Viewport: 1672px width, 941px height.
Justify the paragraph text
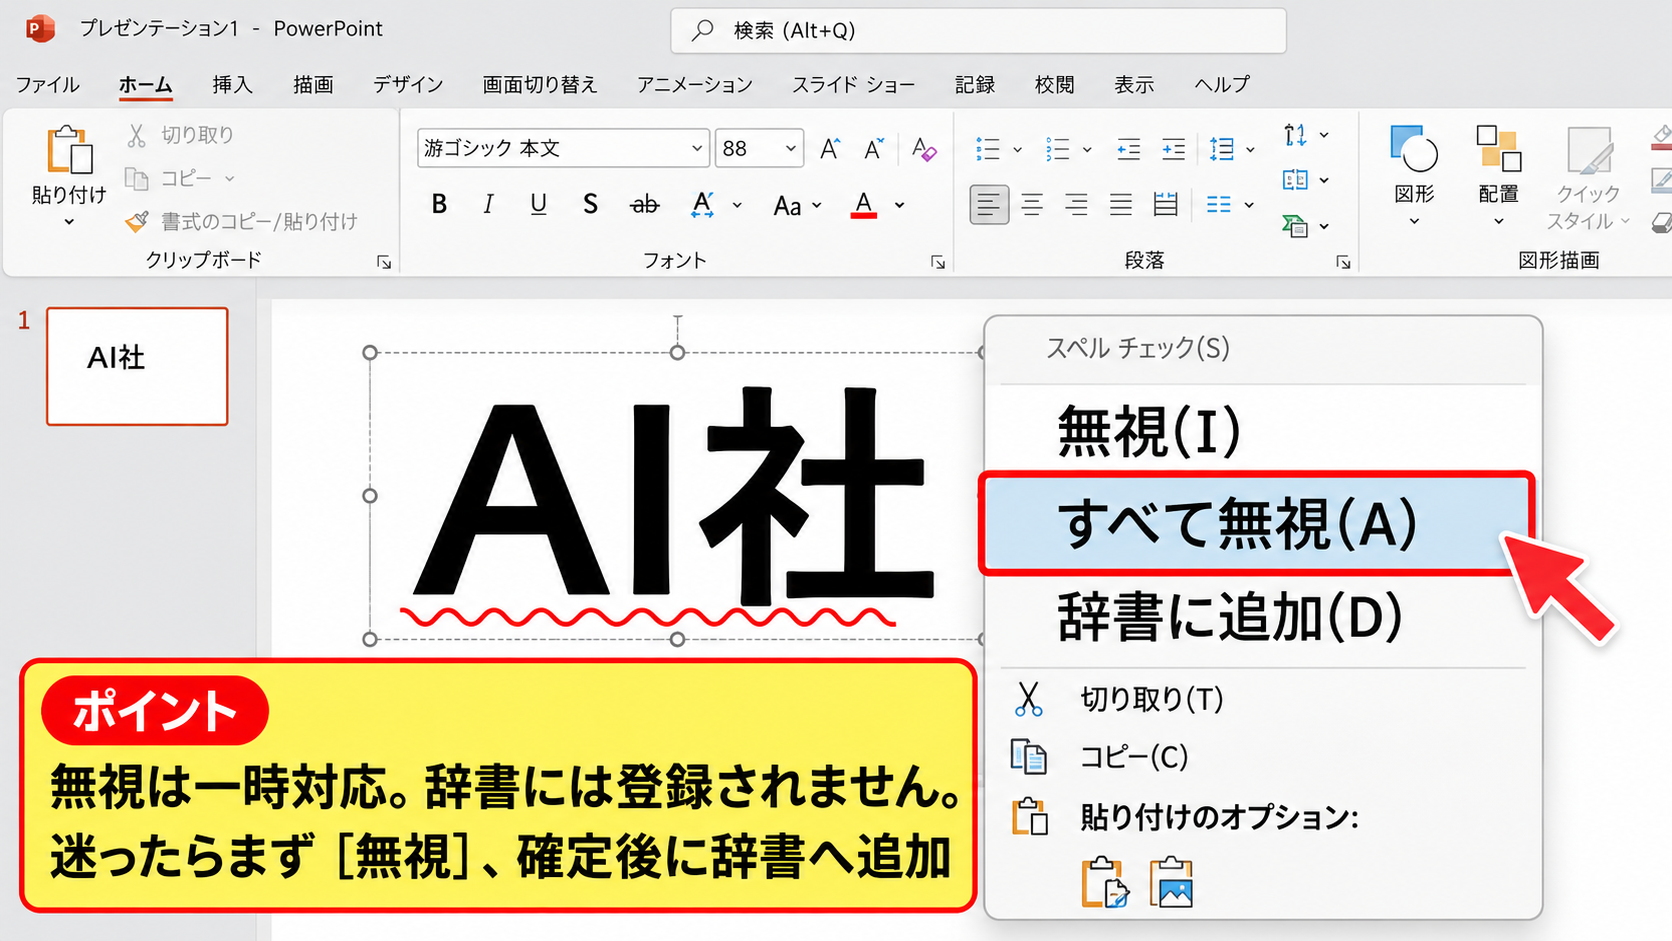click(1121, 206)
